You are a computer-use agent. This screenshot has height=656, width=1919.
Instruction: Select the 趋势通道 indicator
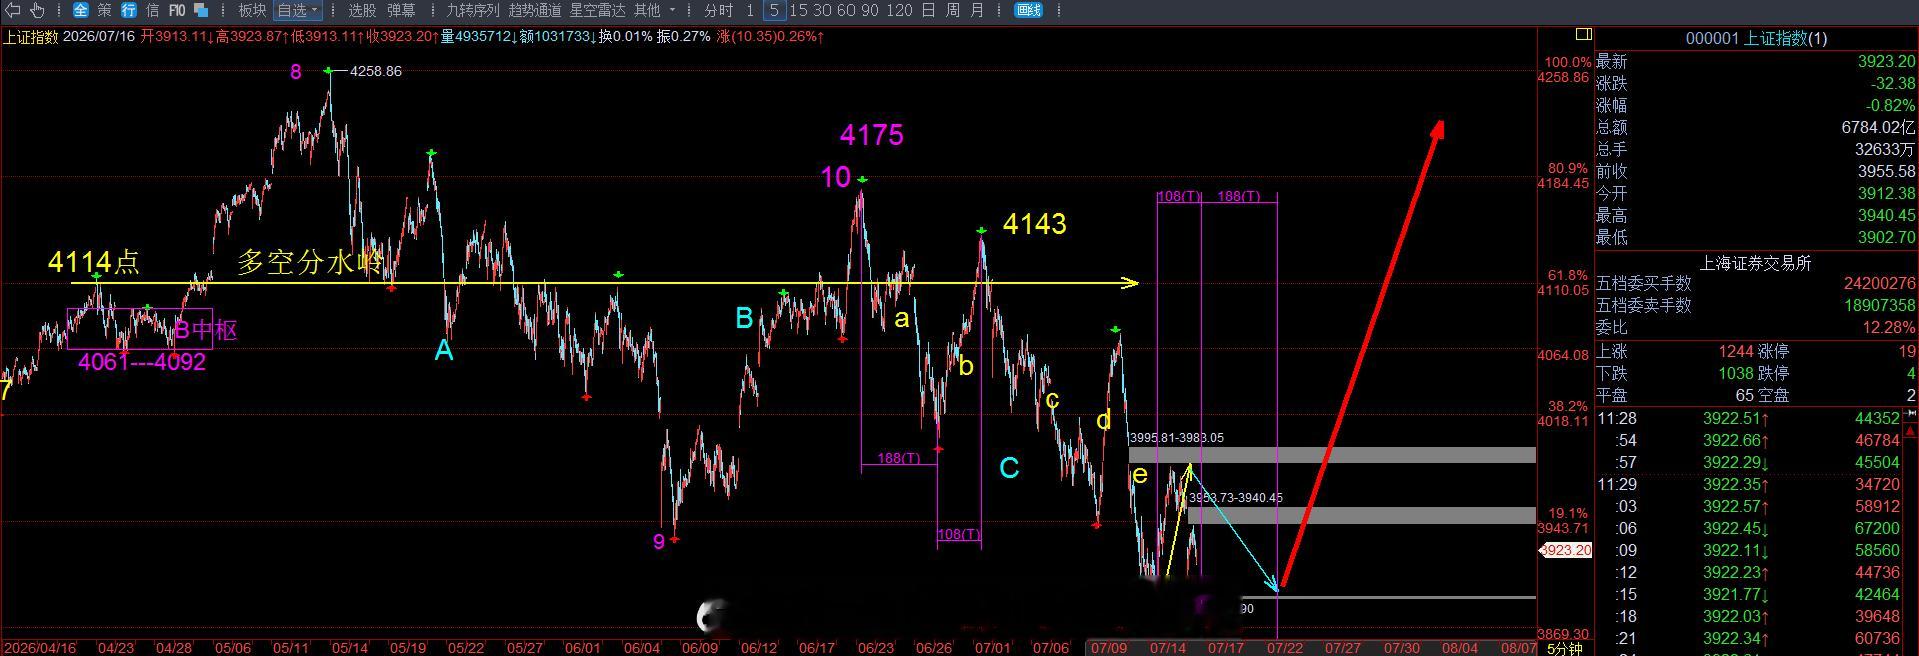point(535,10)
